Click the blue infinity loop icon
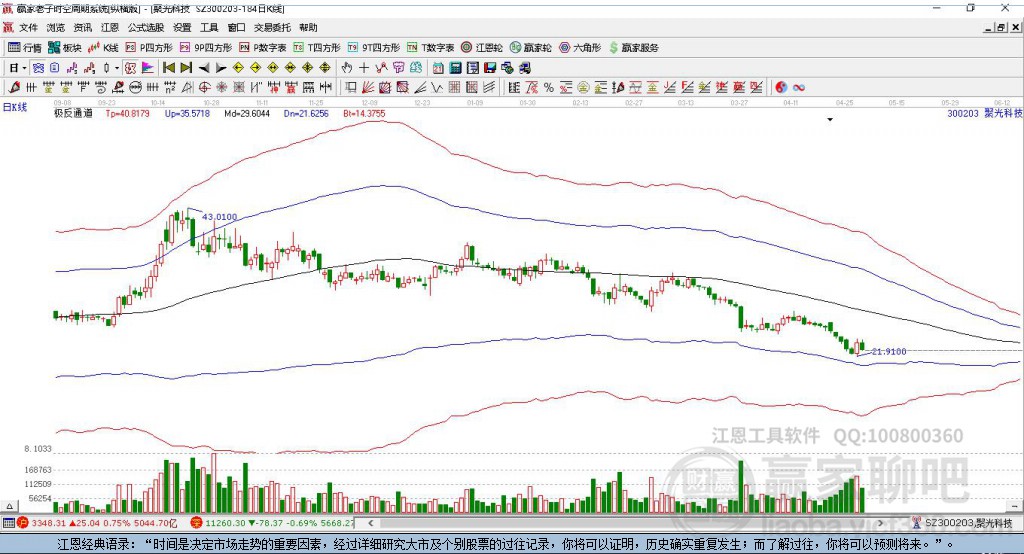Image resolution: width=1024 pixels, height=554 pixels. coord(798,88)
